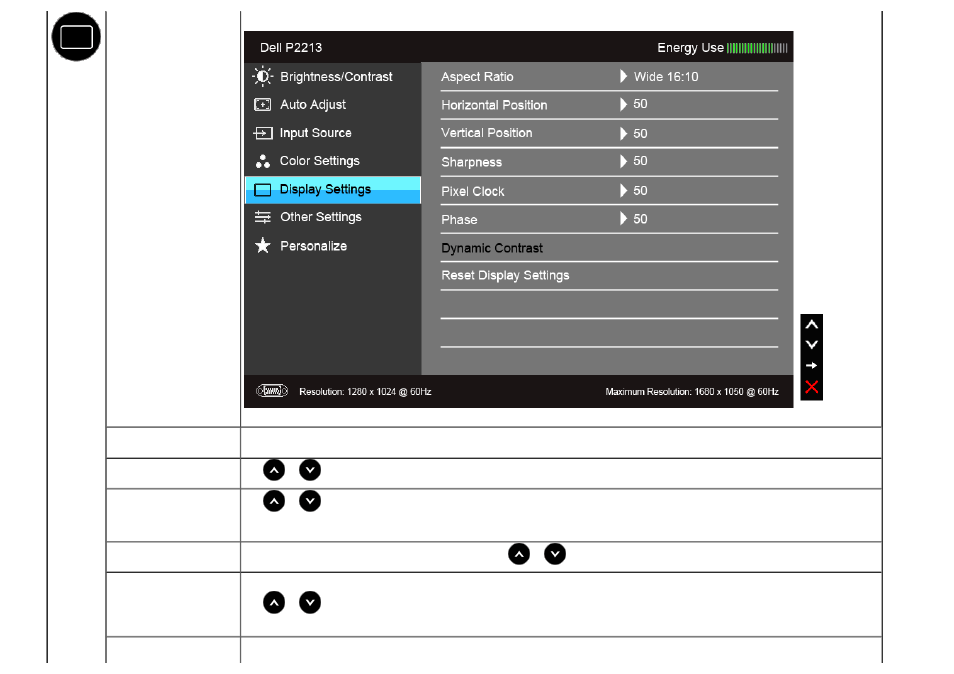Click the 'Wide 16:10' aspect ratio value
The height and width of the screenshot is (674, 954).
pos(666,77)
